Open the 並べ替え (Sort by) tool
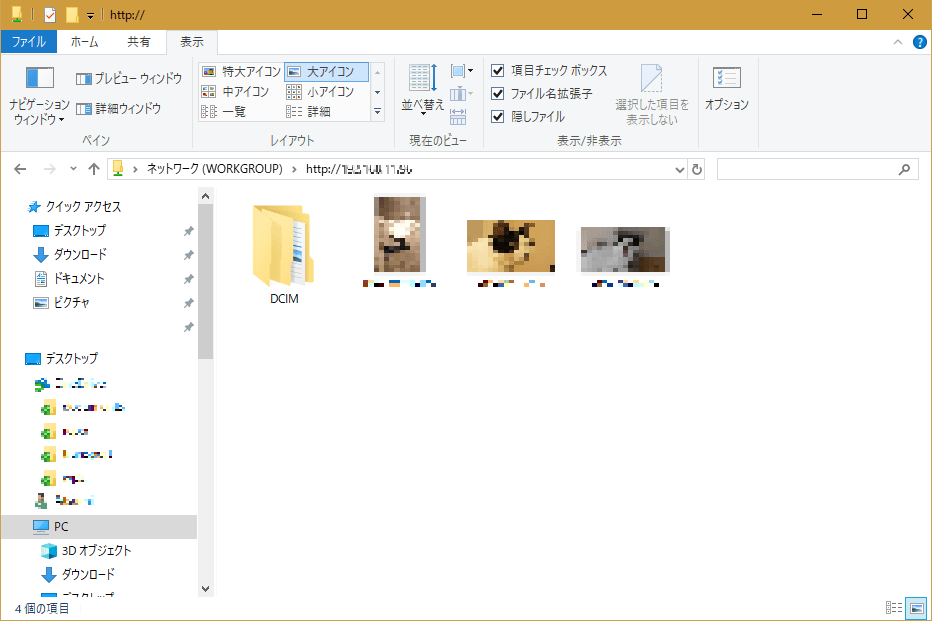This screenshot has width=932, height=621. tap(422, 88)
